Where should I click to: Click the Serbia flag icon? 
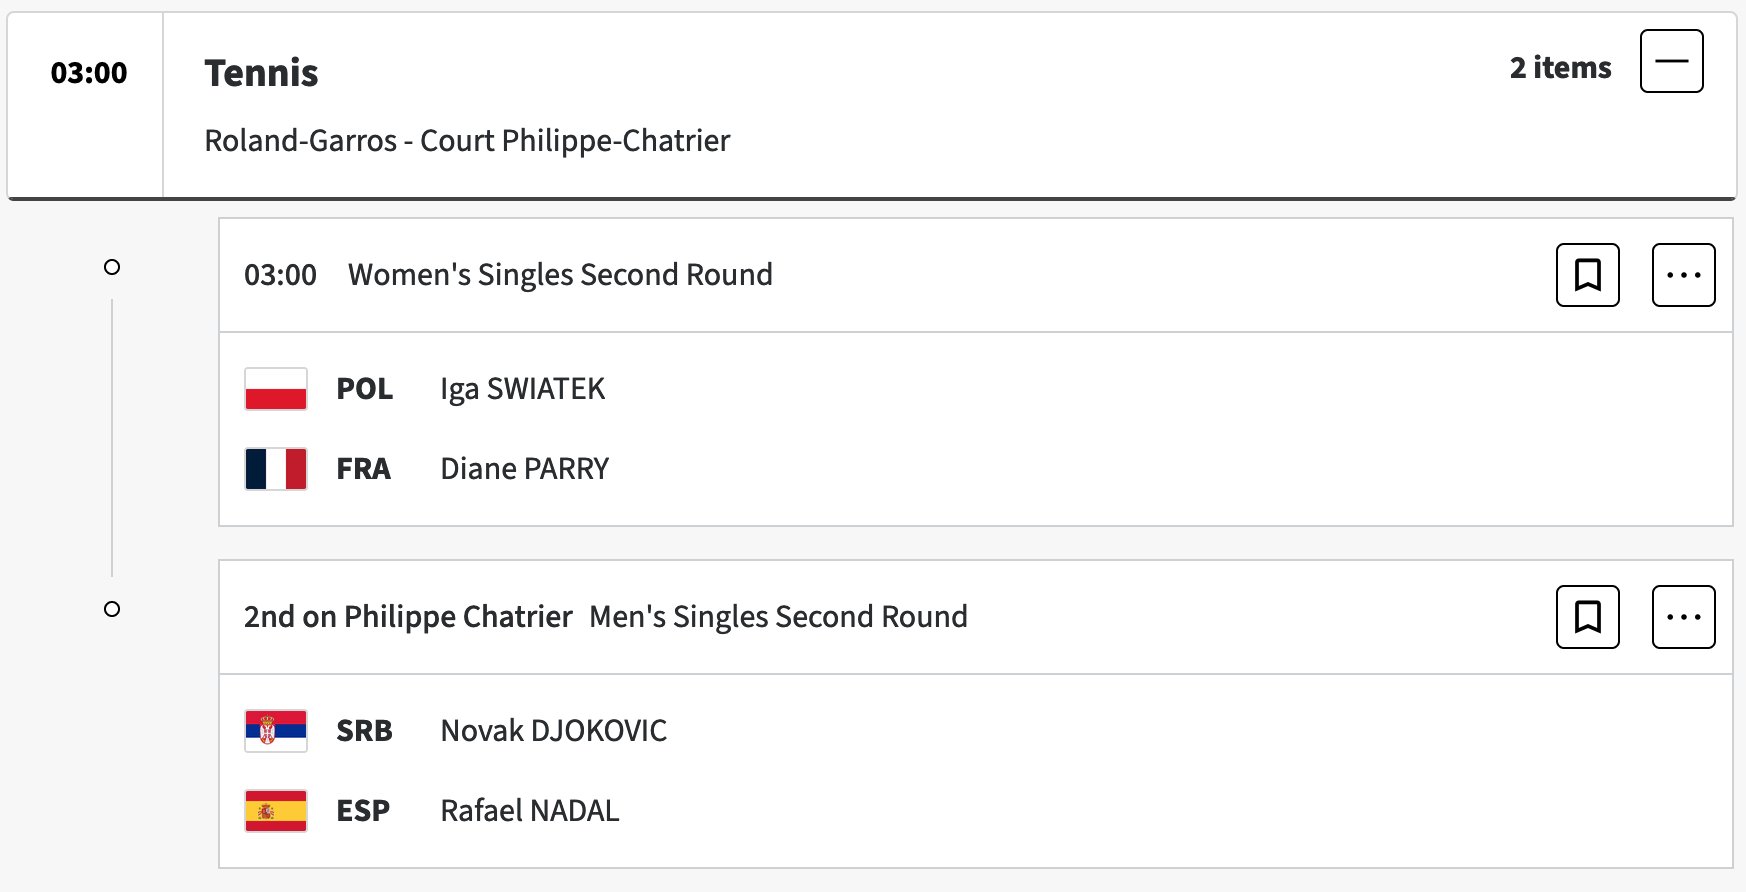(x=276, y=731)
